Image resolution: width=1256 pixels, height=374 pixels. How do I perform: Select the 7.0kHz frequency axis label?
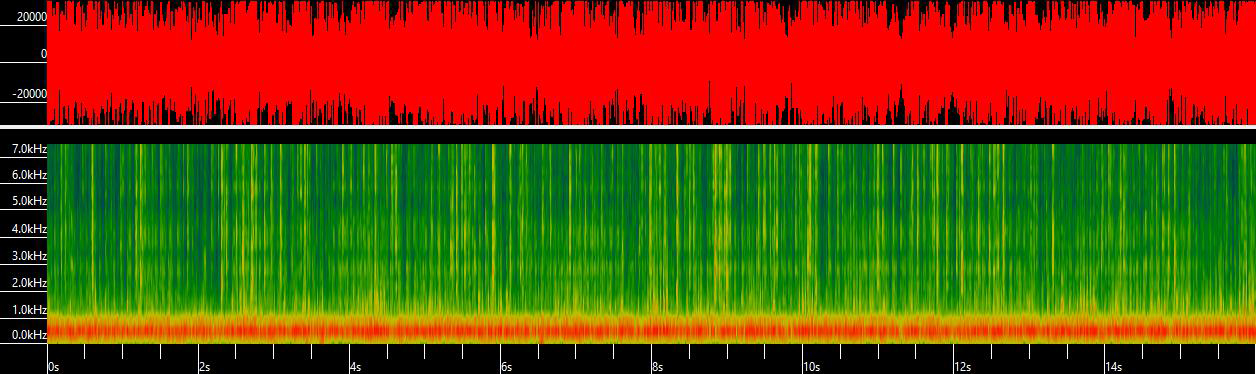coord(23,149)
